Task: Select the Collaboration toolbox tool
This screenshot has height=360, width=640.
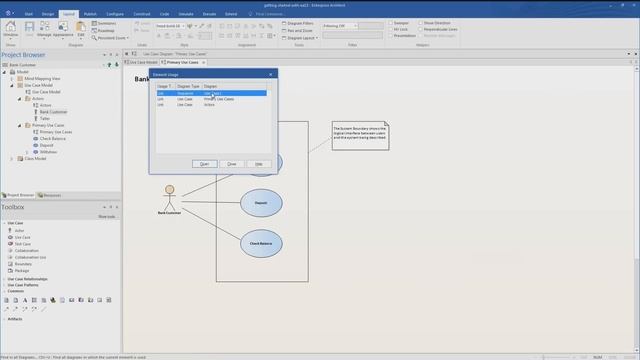Action: (23, 251)
